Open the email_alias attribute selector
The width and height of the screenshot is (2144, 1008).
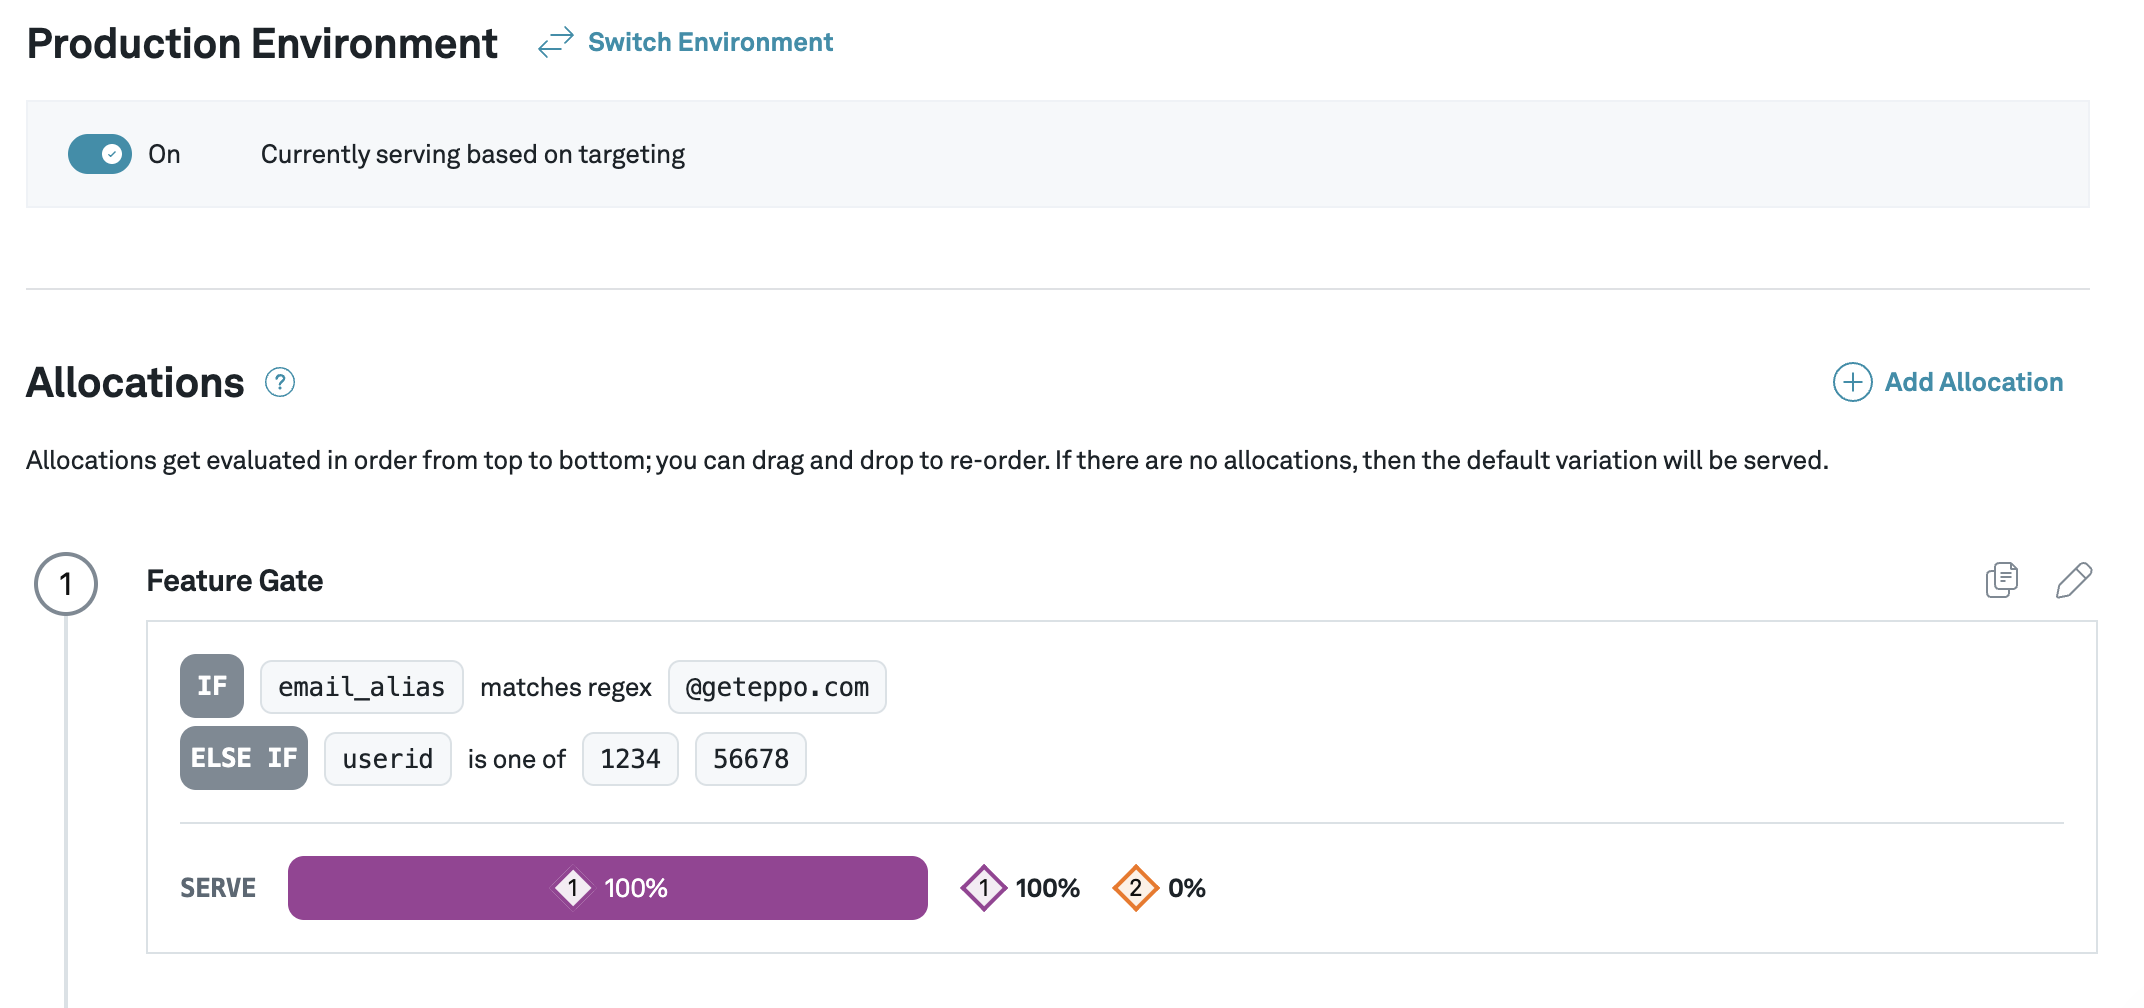pos(361,686)
